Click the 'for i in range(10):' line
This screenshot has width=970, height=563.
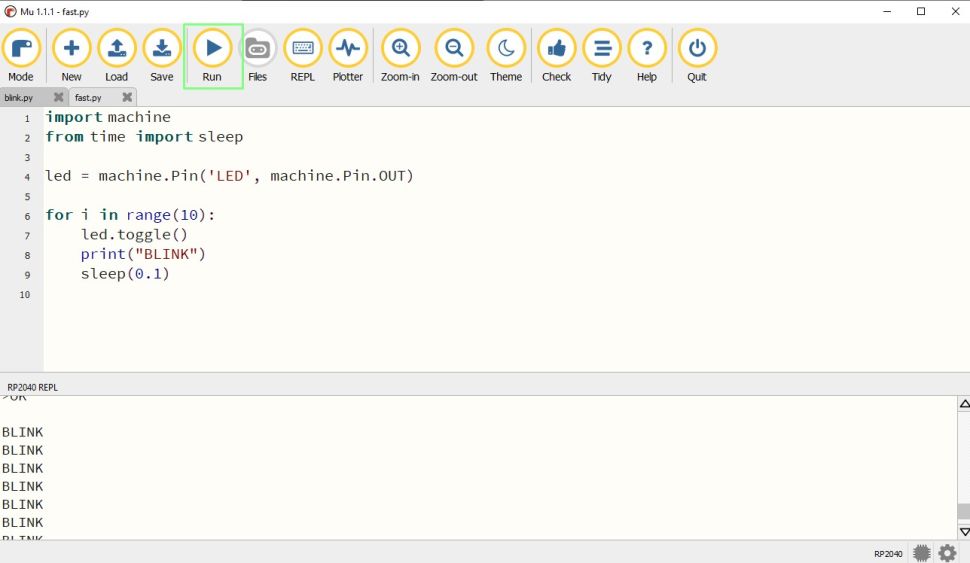coord(130,215)
